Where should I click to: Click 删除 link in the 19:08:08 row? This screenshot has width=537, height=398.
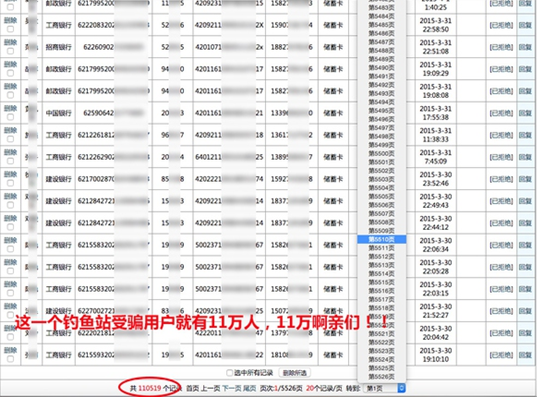pyautogui.click(x=10, y=86)
